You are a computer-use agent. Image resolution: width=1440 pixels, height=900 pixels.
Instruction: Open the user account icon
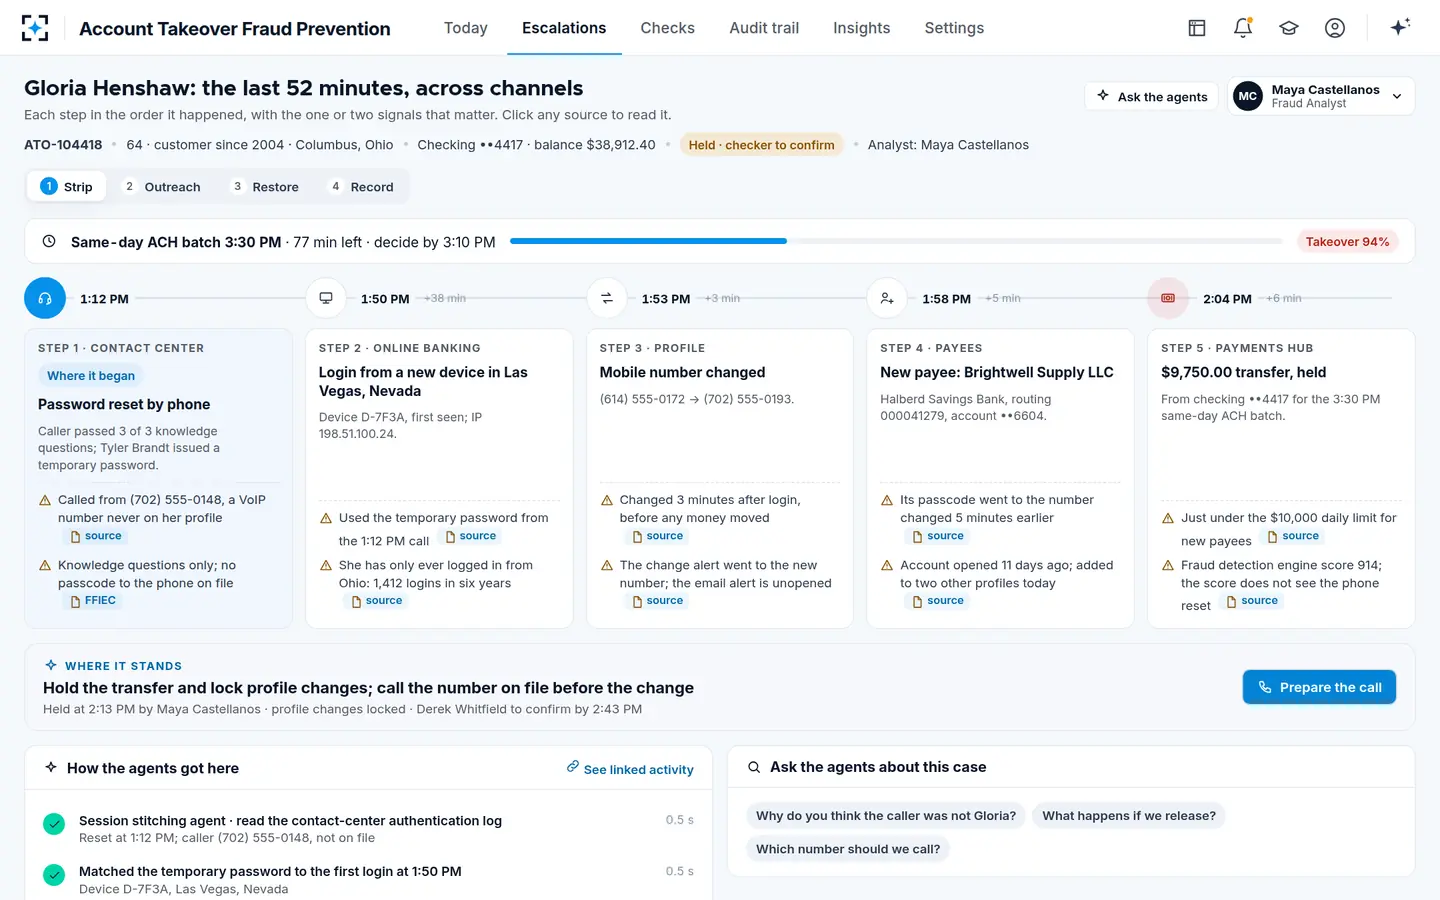tap(1335, 28)
